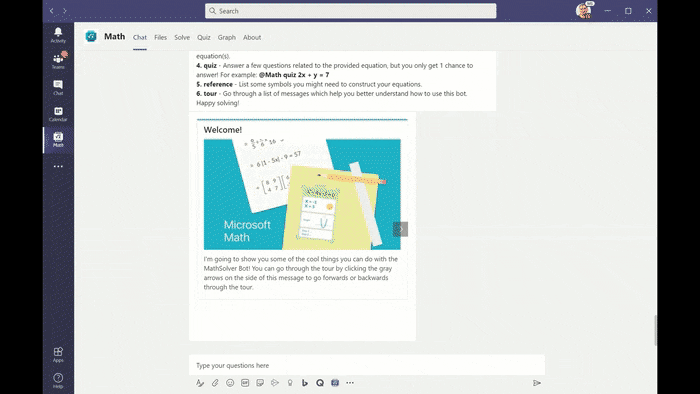The width and height of the screenshot is (700, 394).
Task: Send the message with arrow icon
Action: point(537,383)
